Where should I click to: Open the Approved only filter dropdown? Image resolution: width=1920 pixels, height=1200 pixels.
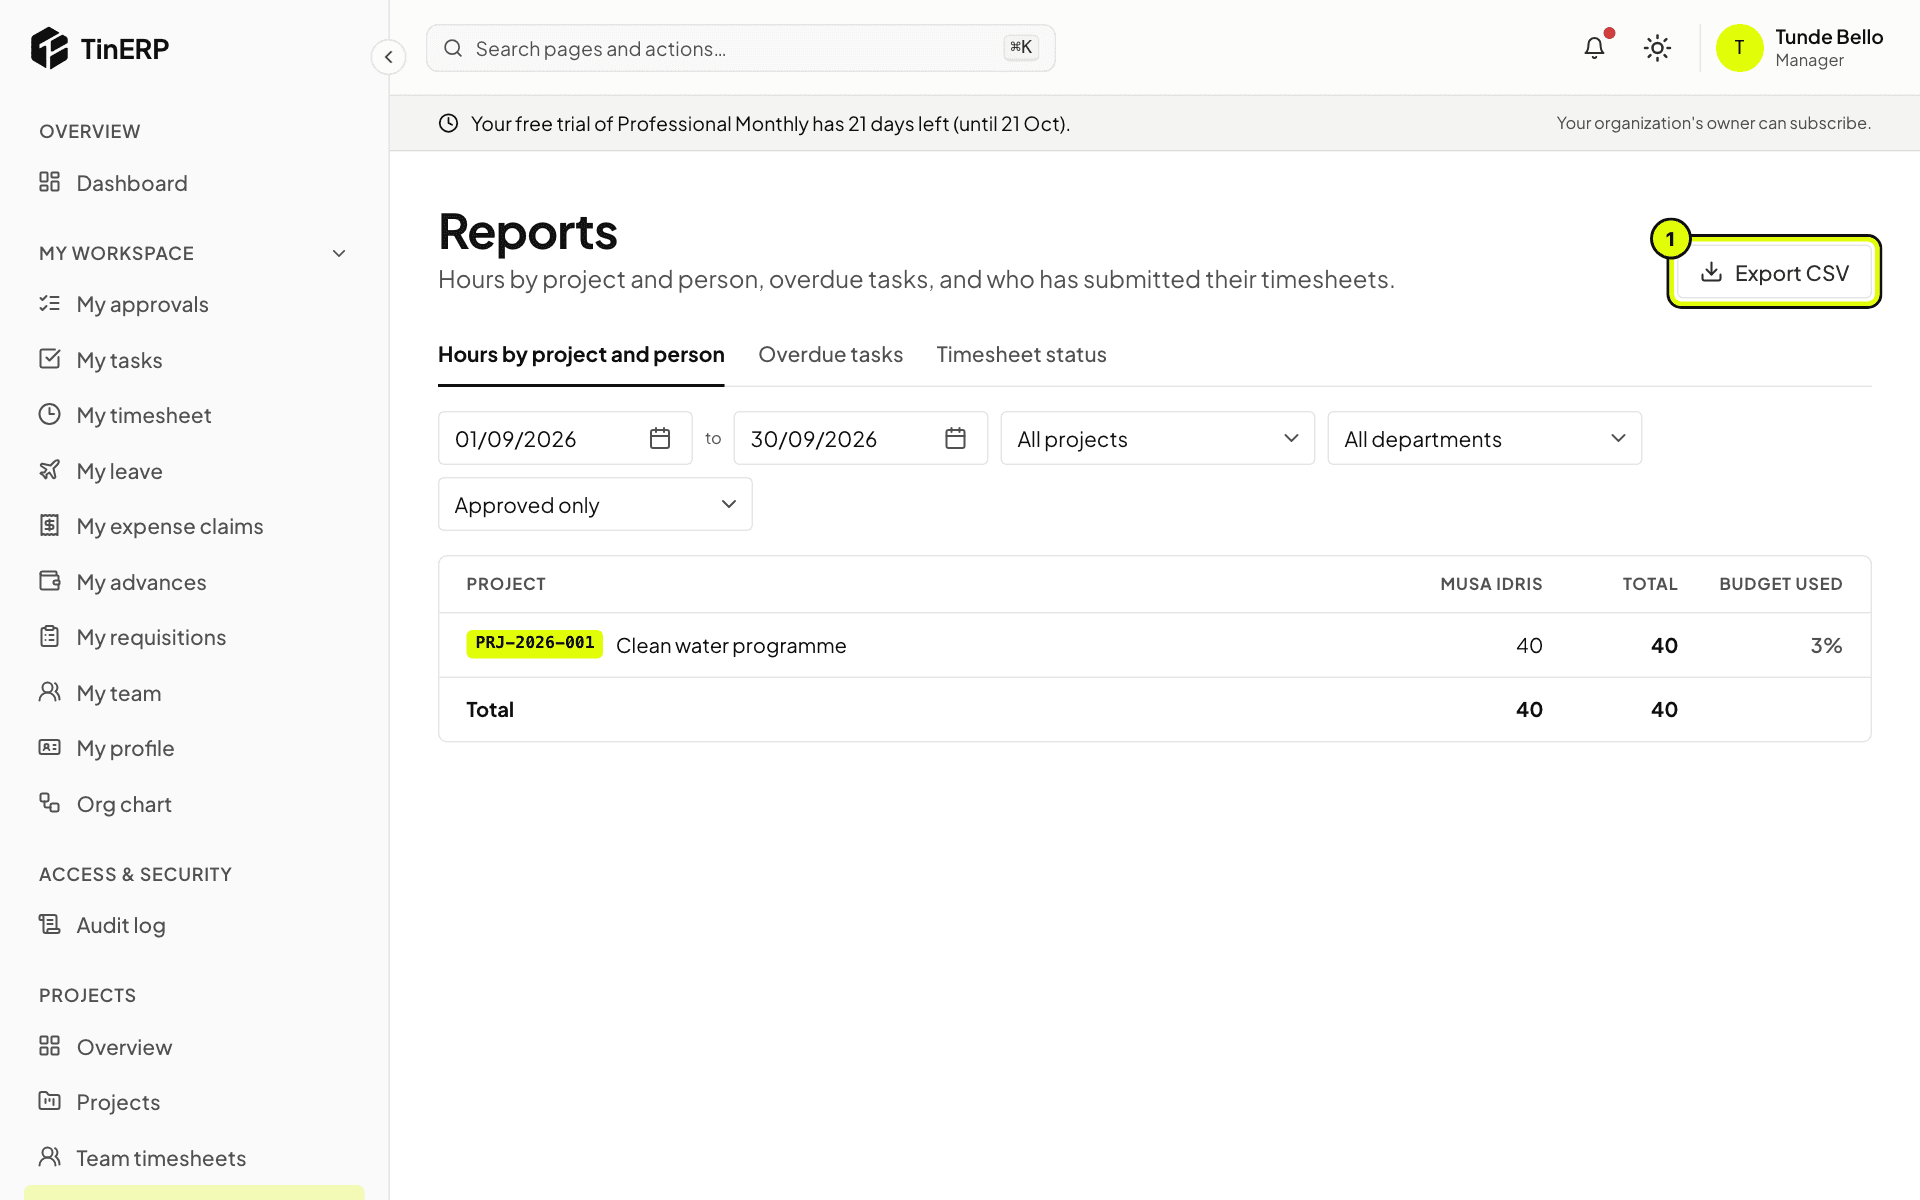coord(595,504)
